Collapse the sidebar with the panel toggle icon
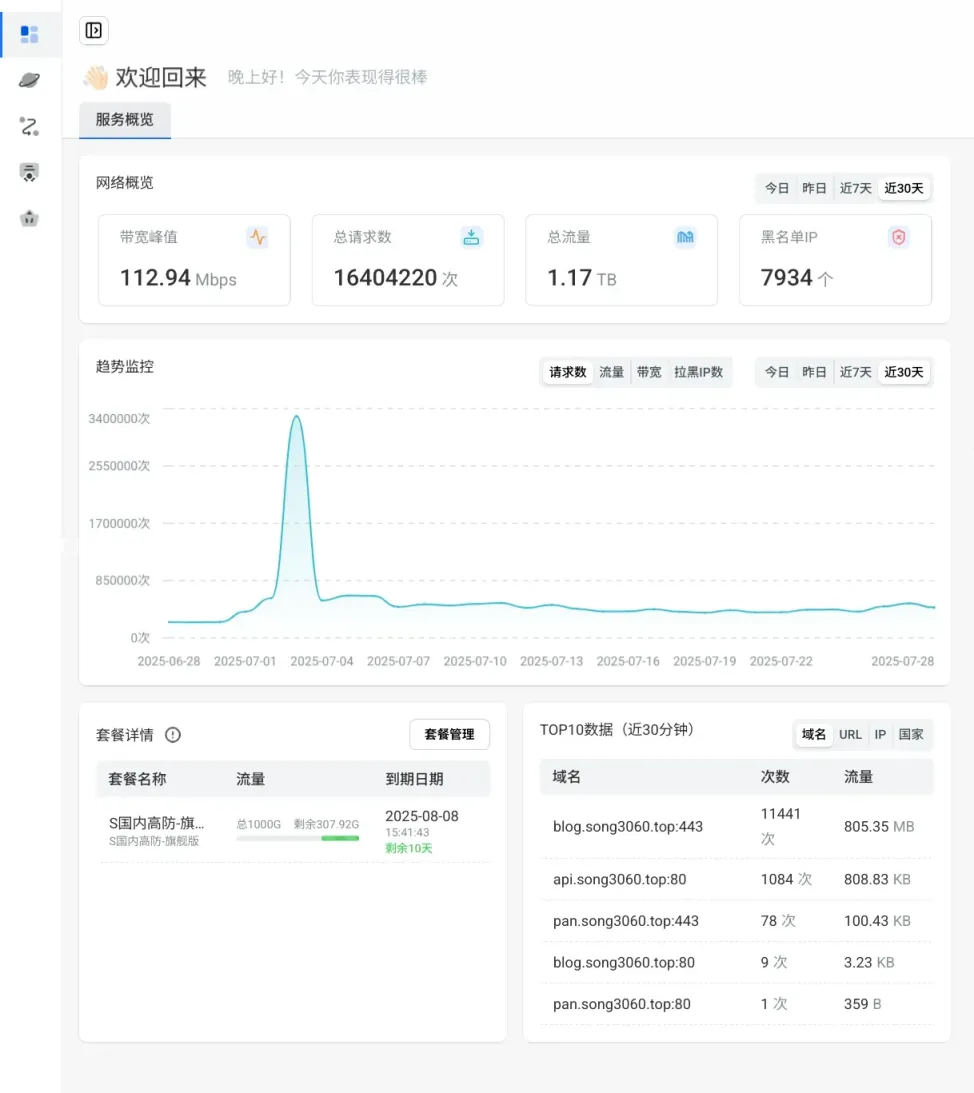 tap(94, 31)
